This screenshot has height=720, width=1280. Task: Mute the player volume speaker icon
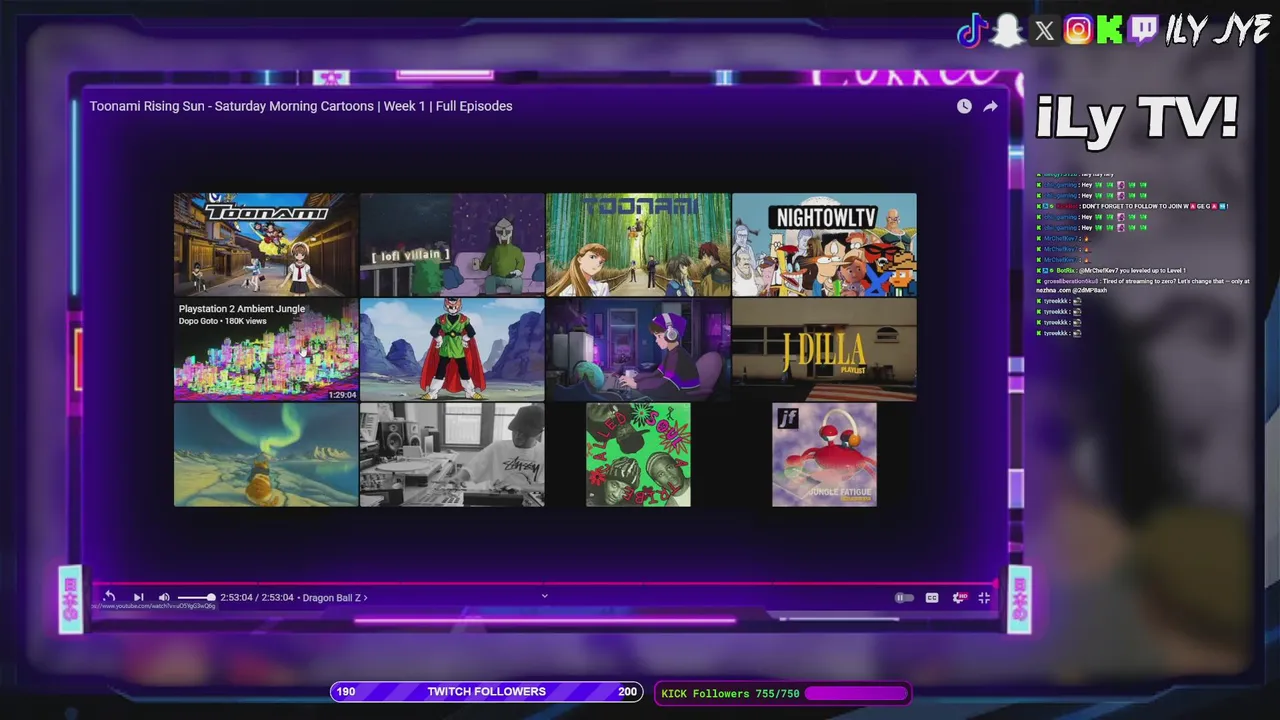[164, 597]
